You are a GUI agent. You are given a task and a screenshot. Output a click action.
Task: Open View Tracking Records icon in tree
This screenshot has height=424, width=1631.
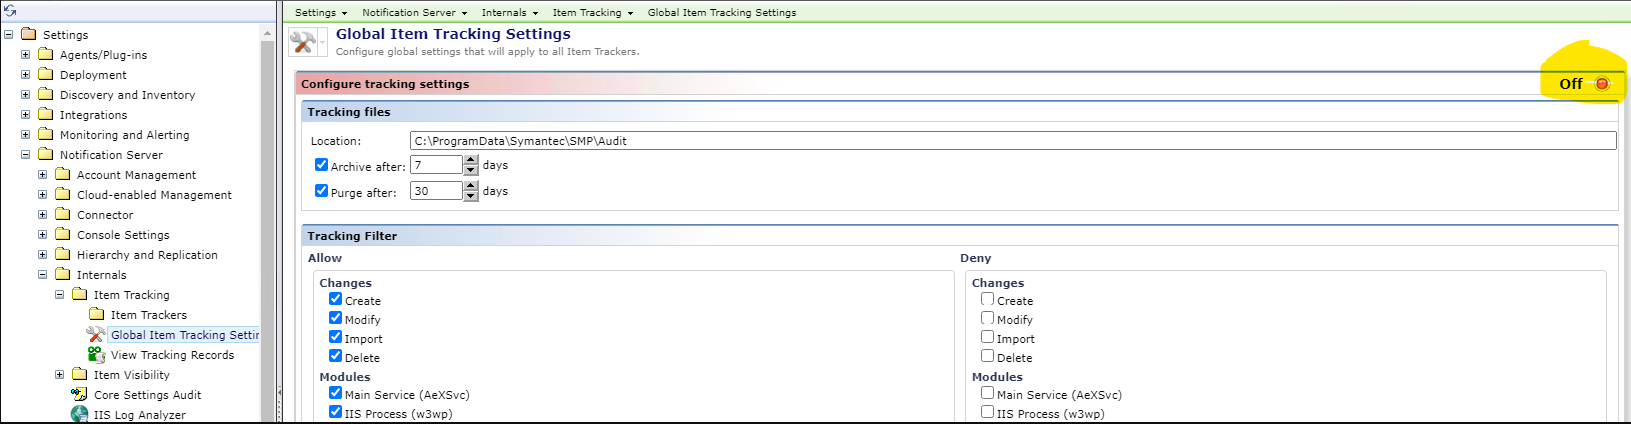96,355
